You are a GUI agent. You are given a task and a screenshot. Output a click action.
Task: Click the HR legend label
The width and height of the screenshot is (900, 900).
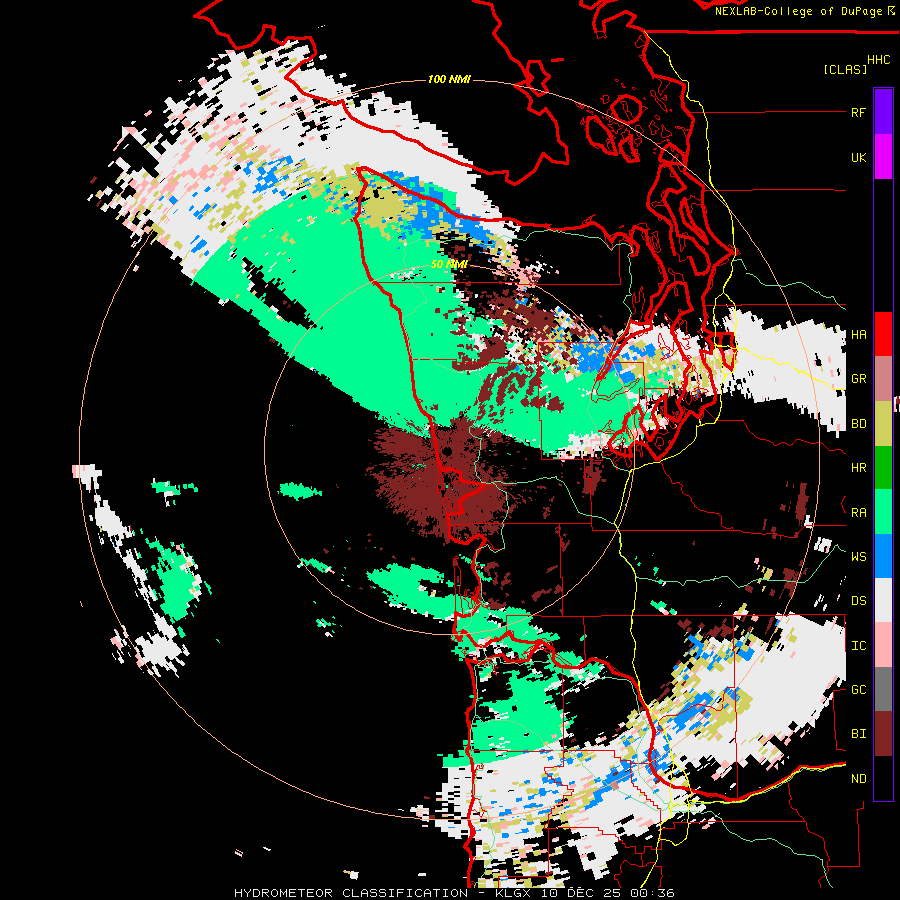[x=858, y=468]
